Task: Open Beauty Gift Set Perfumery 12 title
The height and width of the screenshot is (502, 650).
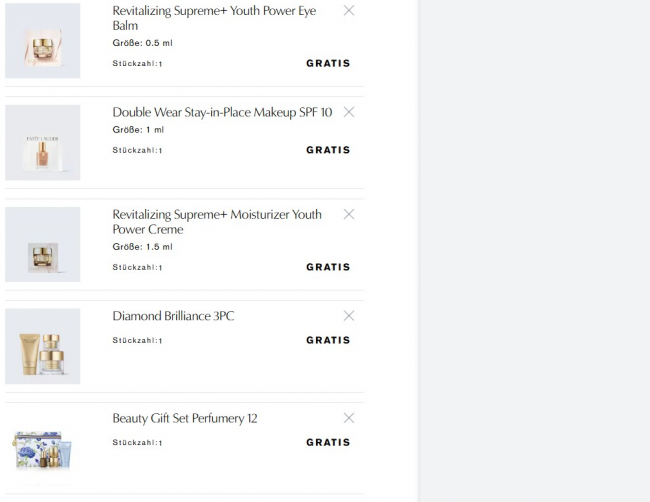Action: point(184,418)
